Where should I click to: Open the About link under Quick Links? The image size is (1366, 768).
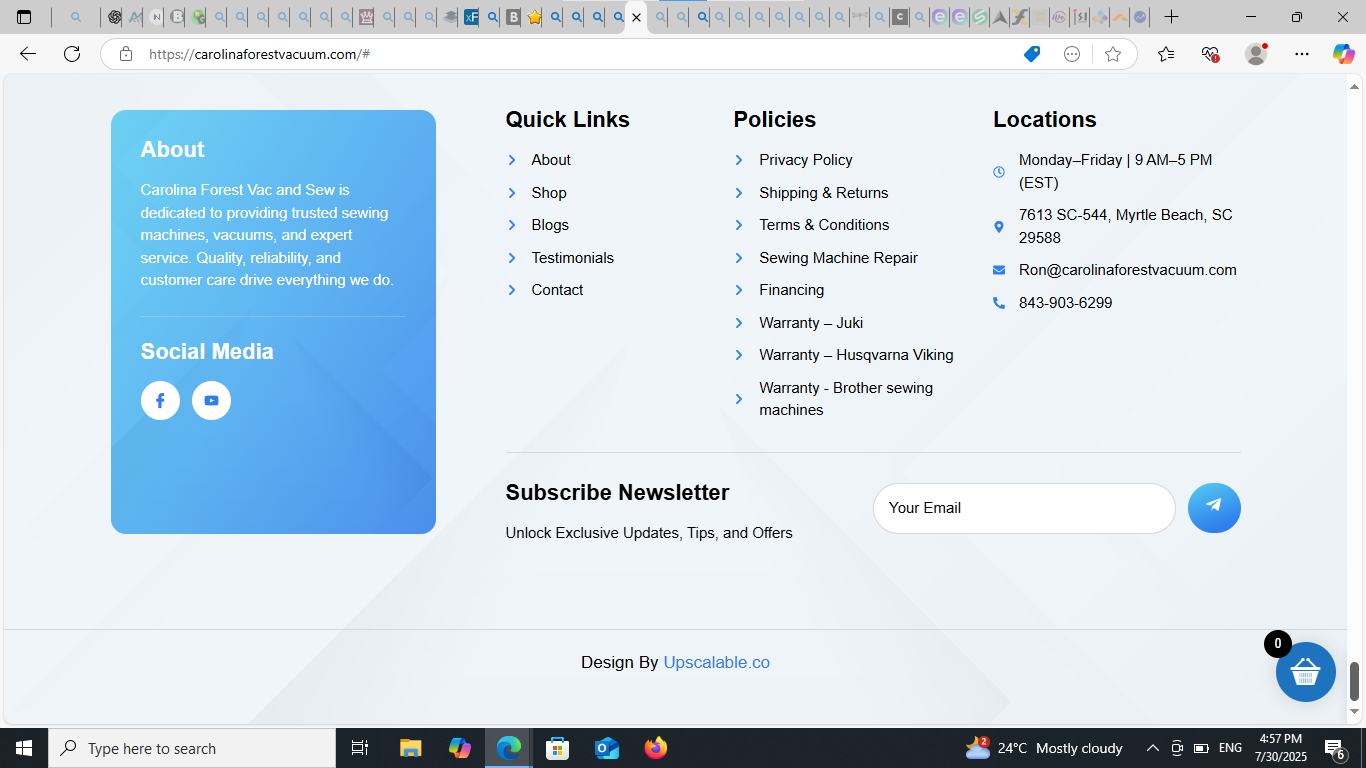[x=551, y=160]
